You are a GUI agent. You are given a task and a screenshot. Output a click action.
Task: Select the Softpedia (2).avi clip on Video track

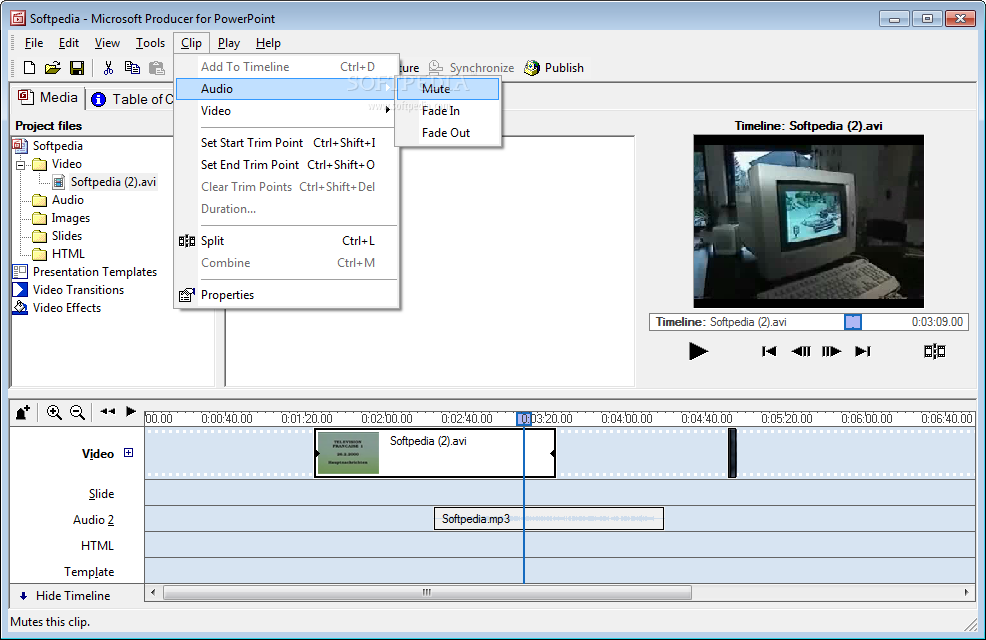click(435, 453)
